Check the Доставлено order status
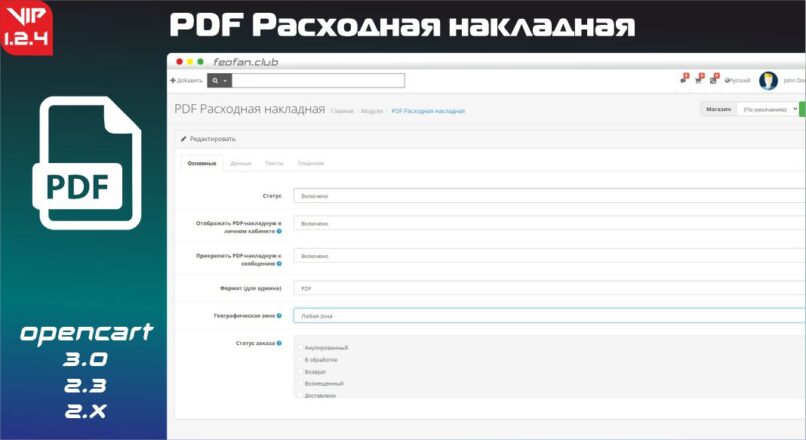This screenshot has height=440, width=806. [300, 395]
